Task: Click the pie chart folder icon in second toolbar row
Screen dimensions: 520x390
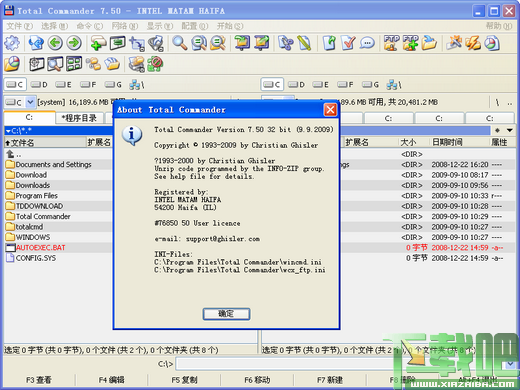Action: [12, 64]
